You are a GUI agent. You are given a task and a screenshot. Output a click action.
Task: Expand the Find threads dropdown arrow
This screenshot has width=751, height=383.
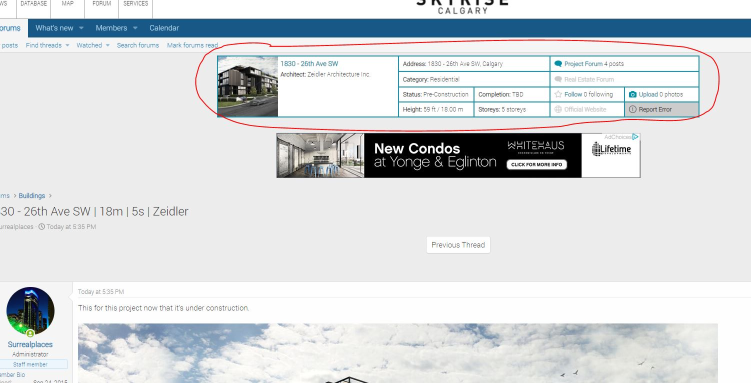pyautogui.click(x=67, y=45)
